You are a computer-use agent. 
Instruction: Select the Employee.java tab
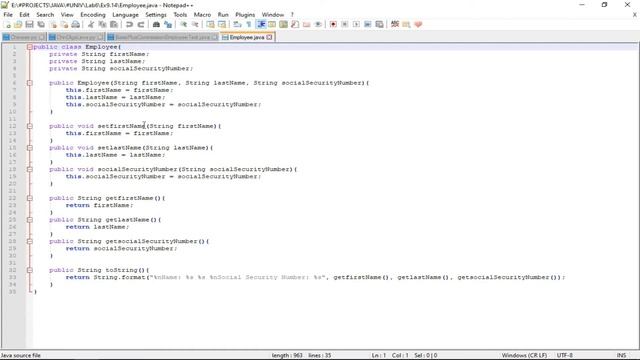pyautogui.click(x=247, y=37)
